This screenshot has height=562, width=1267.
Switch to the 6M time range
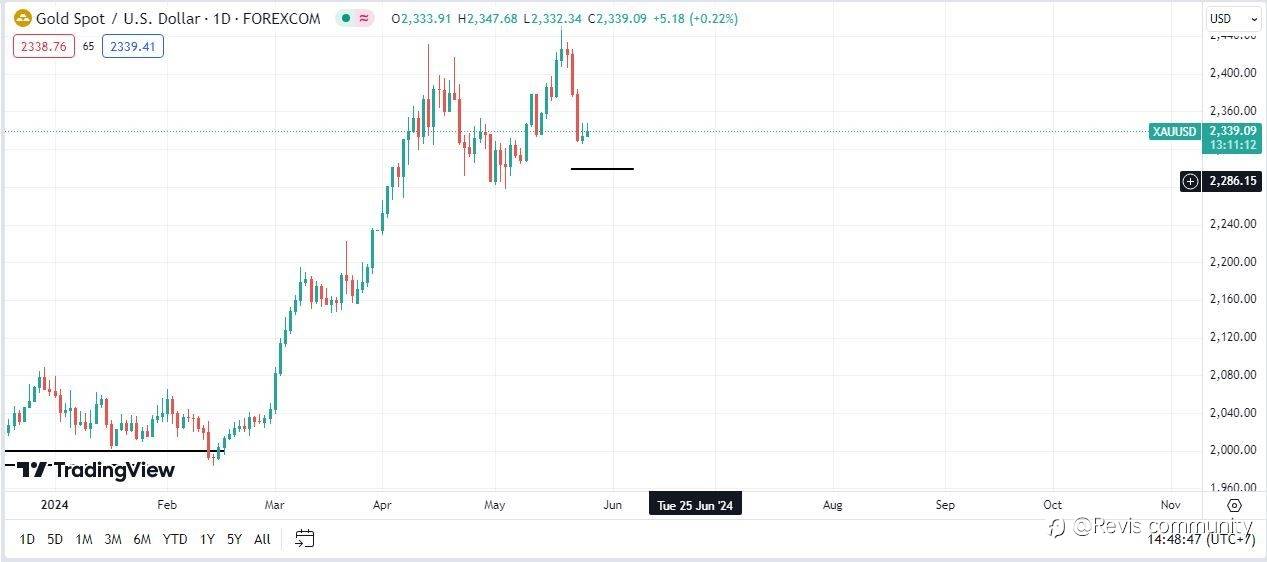coord(142,539)
